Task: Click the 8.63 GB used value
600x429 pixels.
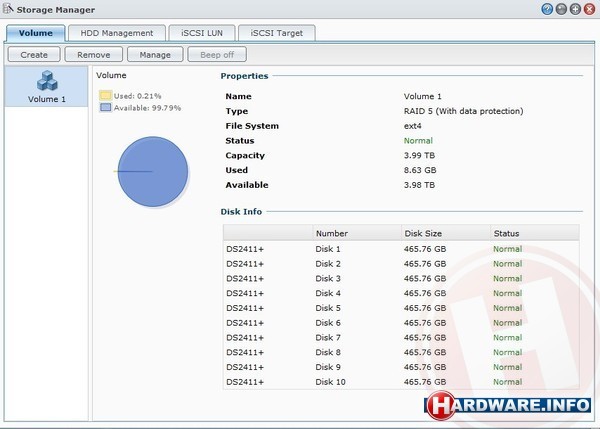Action: (420, 170)
